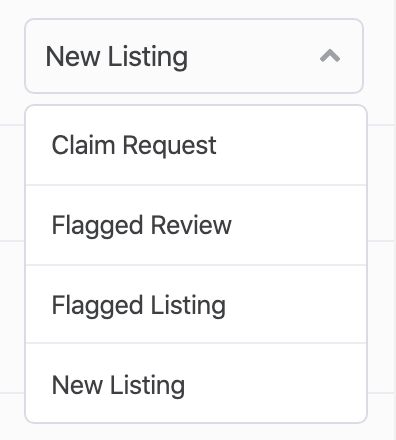Click the selected New Listing value text

click(117, 57)
